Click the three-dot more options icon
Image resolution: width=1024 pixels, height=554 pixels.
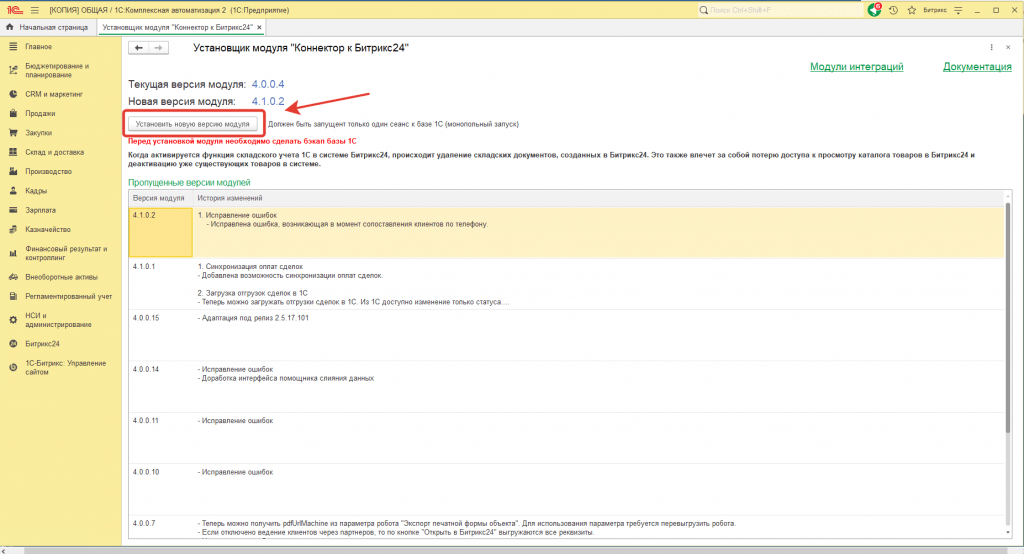(991, 48)
